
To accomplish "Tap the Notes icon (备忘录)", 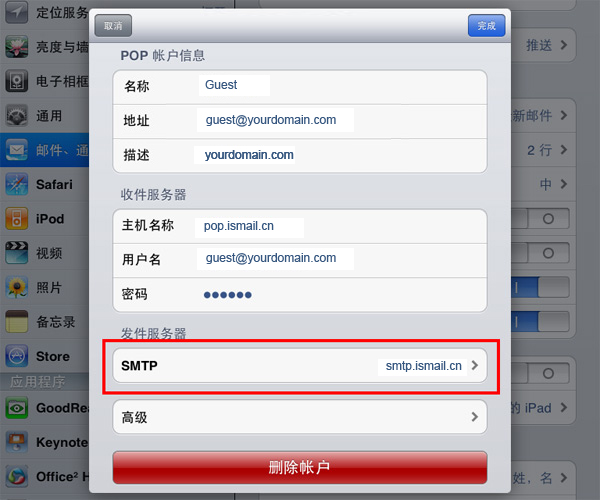I will 16,321.
